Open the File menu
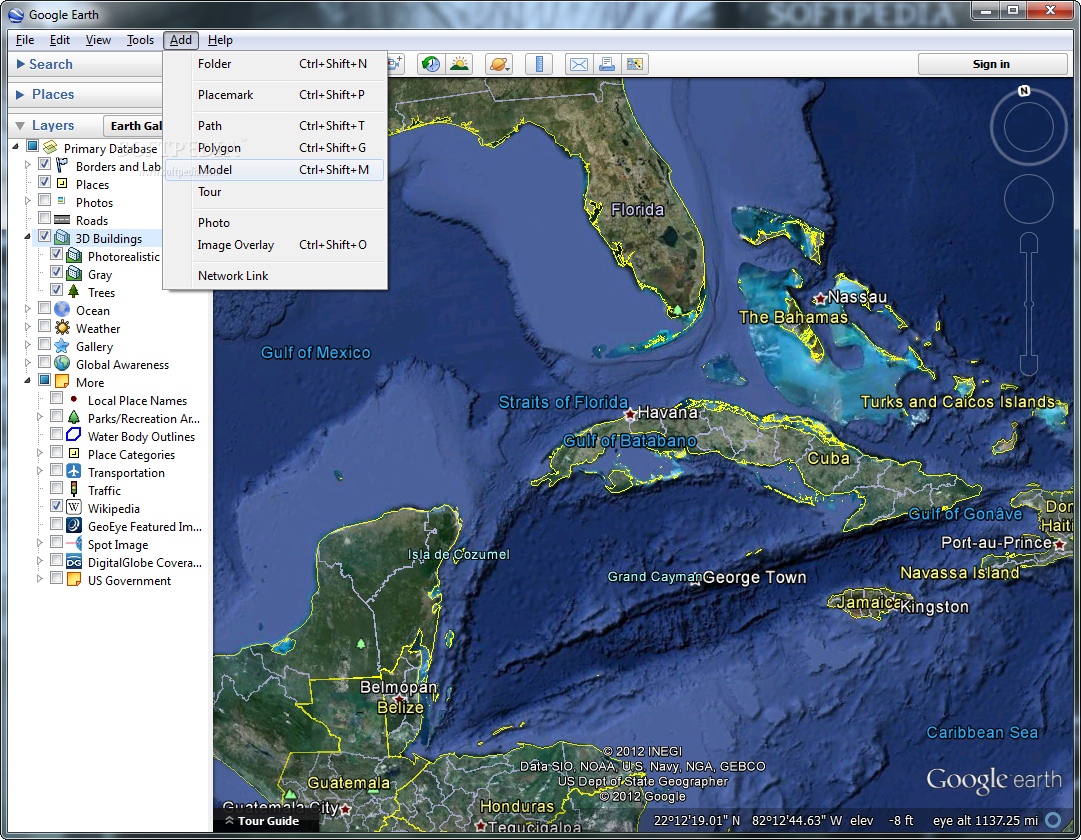1081x840 pixels. (25, 40)
